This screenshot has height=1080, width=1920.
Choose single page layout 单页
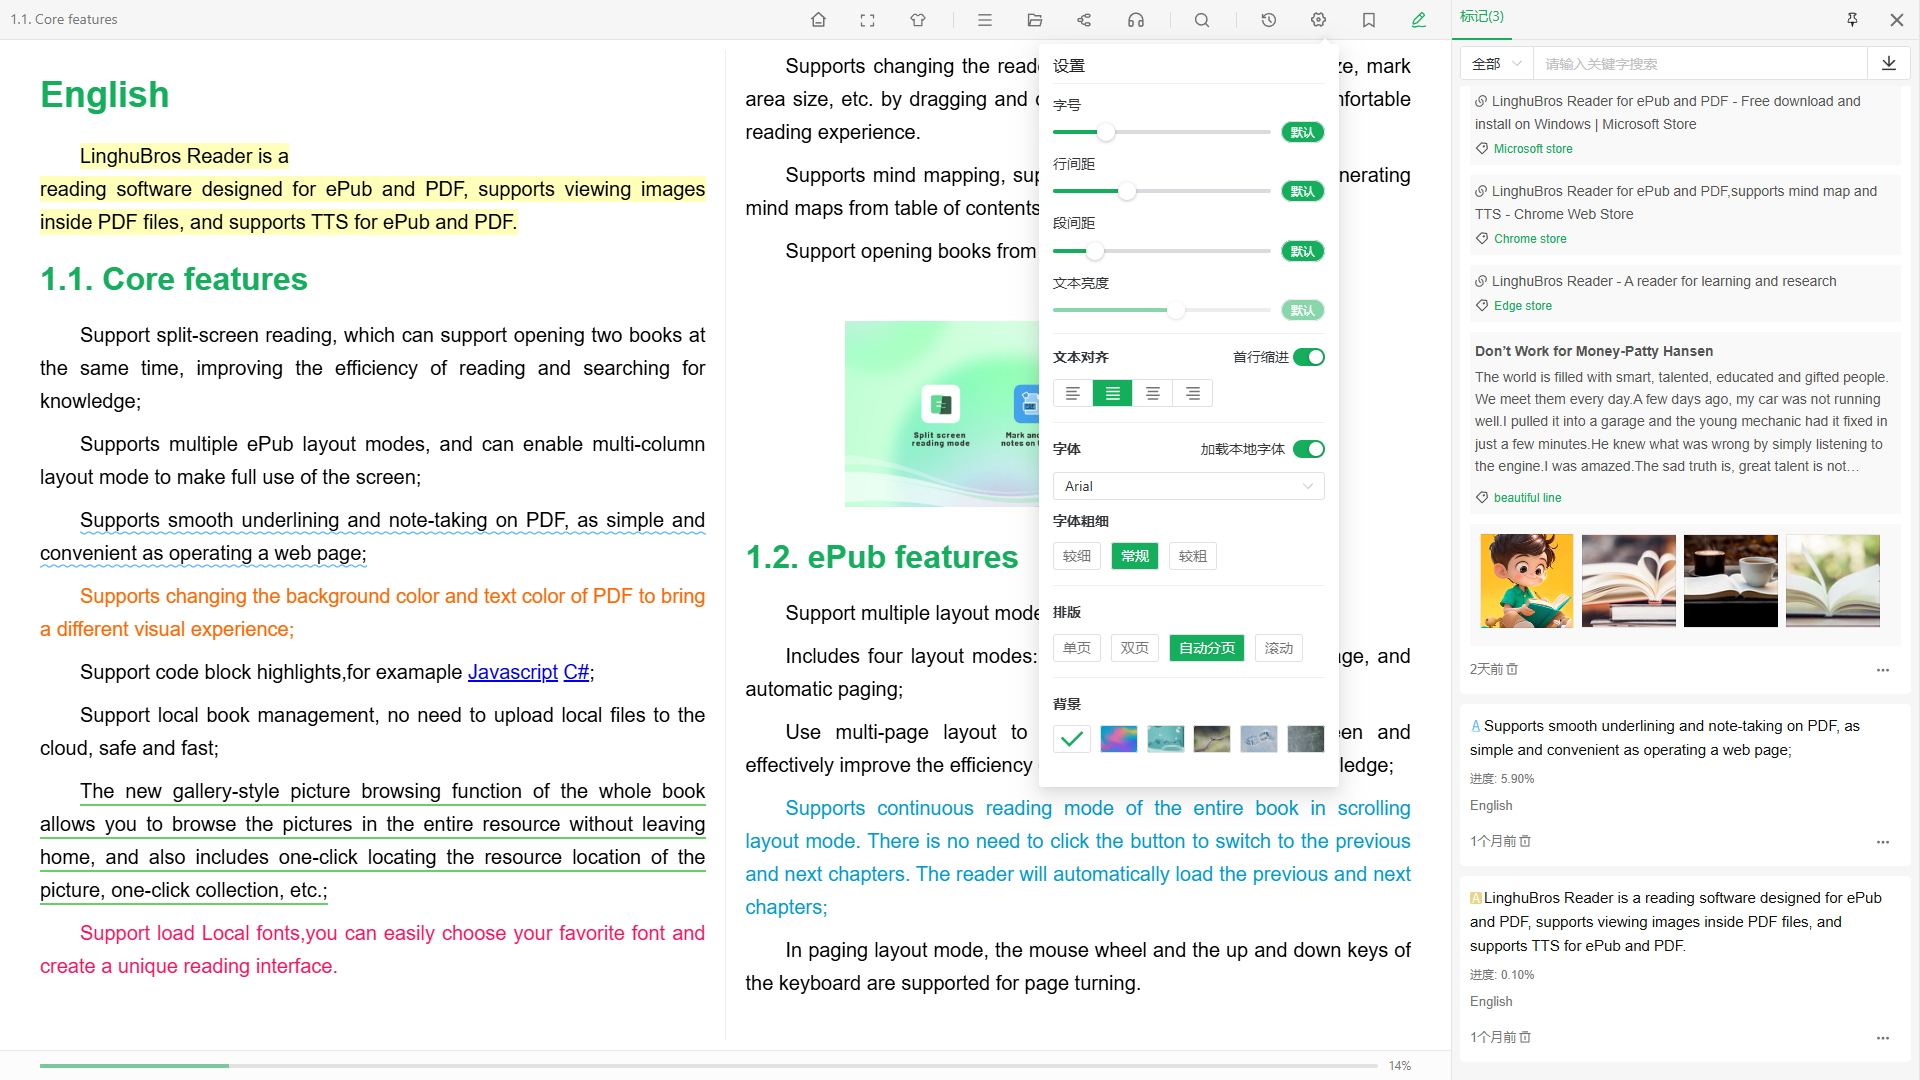pyautogui.click(x=1077, y=648)
